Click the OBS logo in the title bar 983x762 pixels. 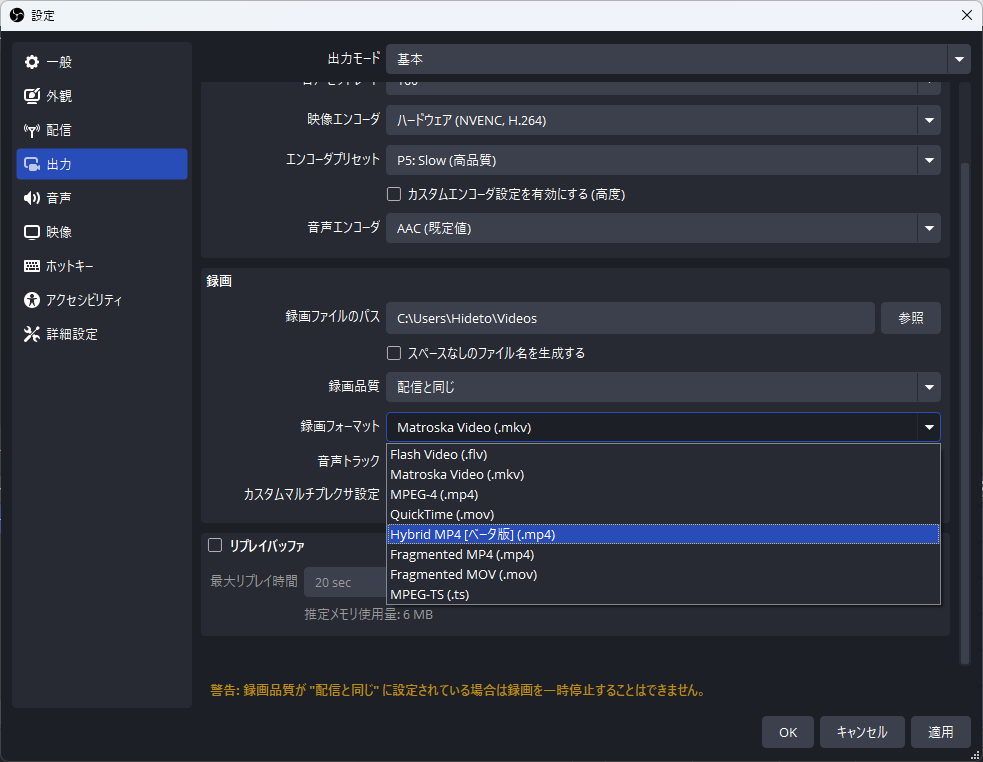tap(17, 15)
